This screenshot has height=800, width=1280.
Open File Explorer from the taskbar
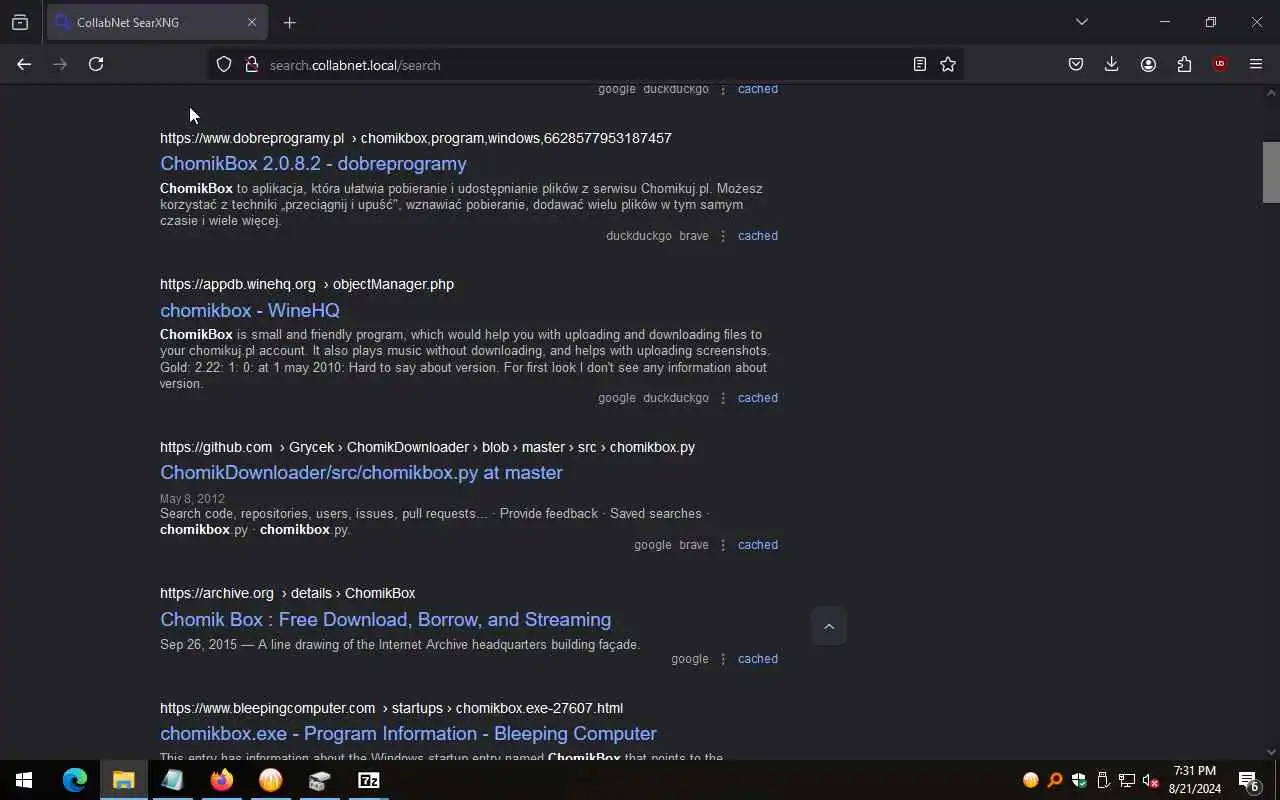123,780
